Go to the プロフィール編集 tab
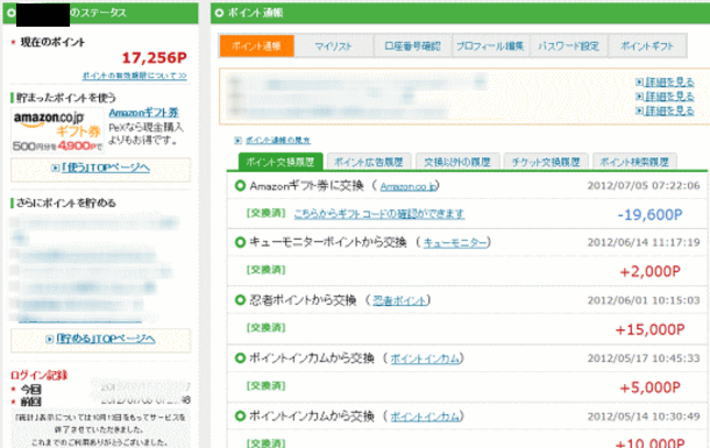Screen dimensions: 710x448 (x=490, y=46)
